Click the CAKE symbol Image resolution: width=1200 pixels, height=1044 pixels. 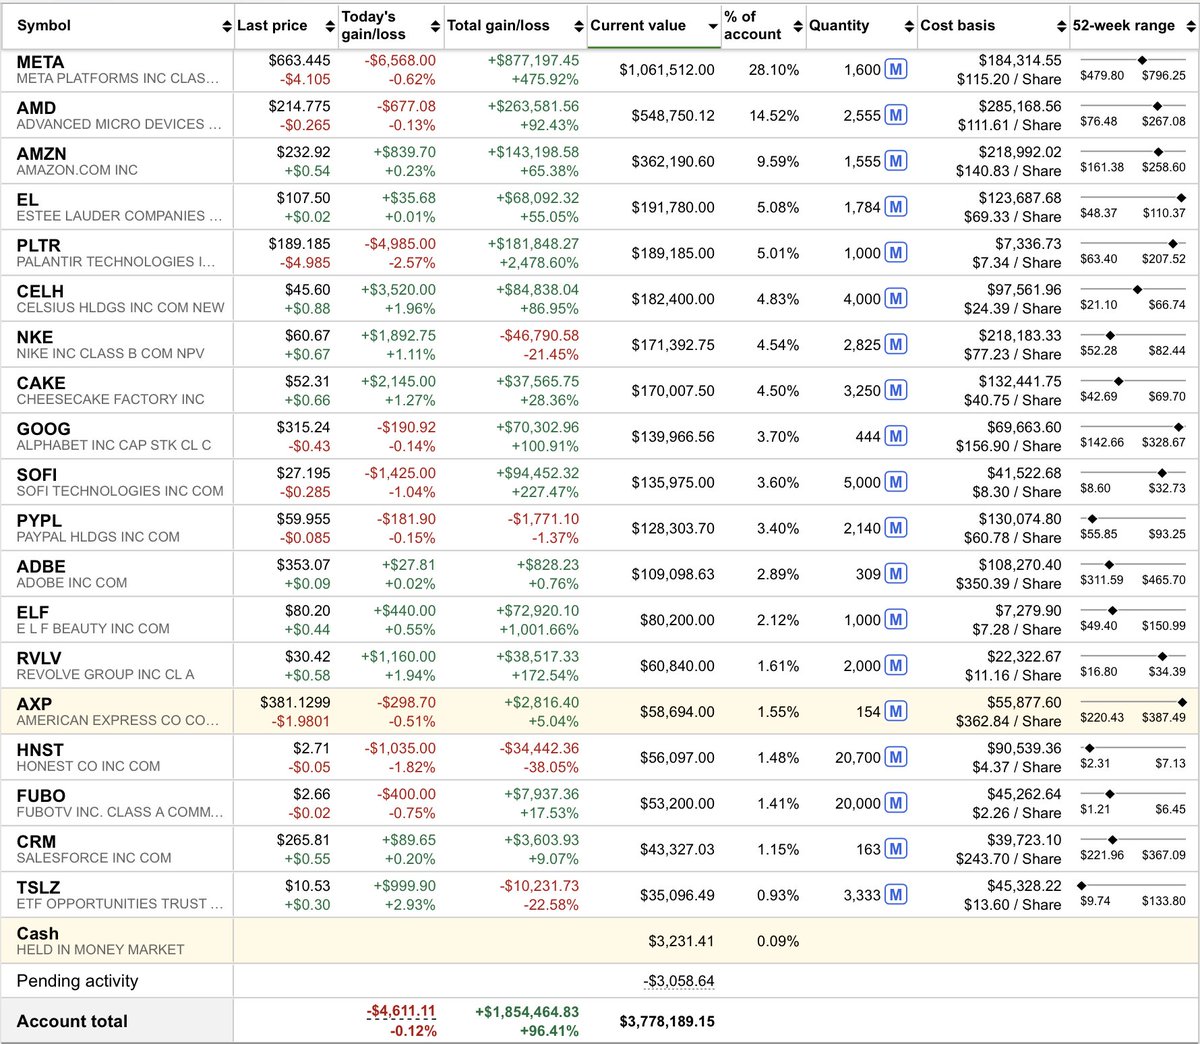[41, 383]
